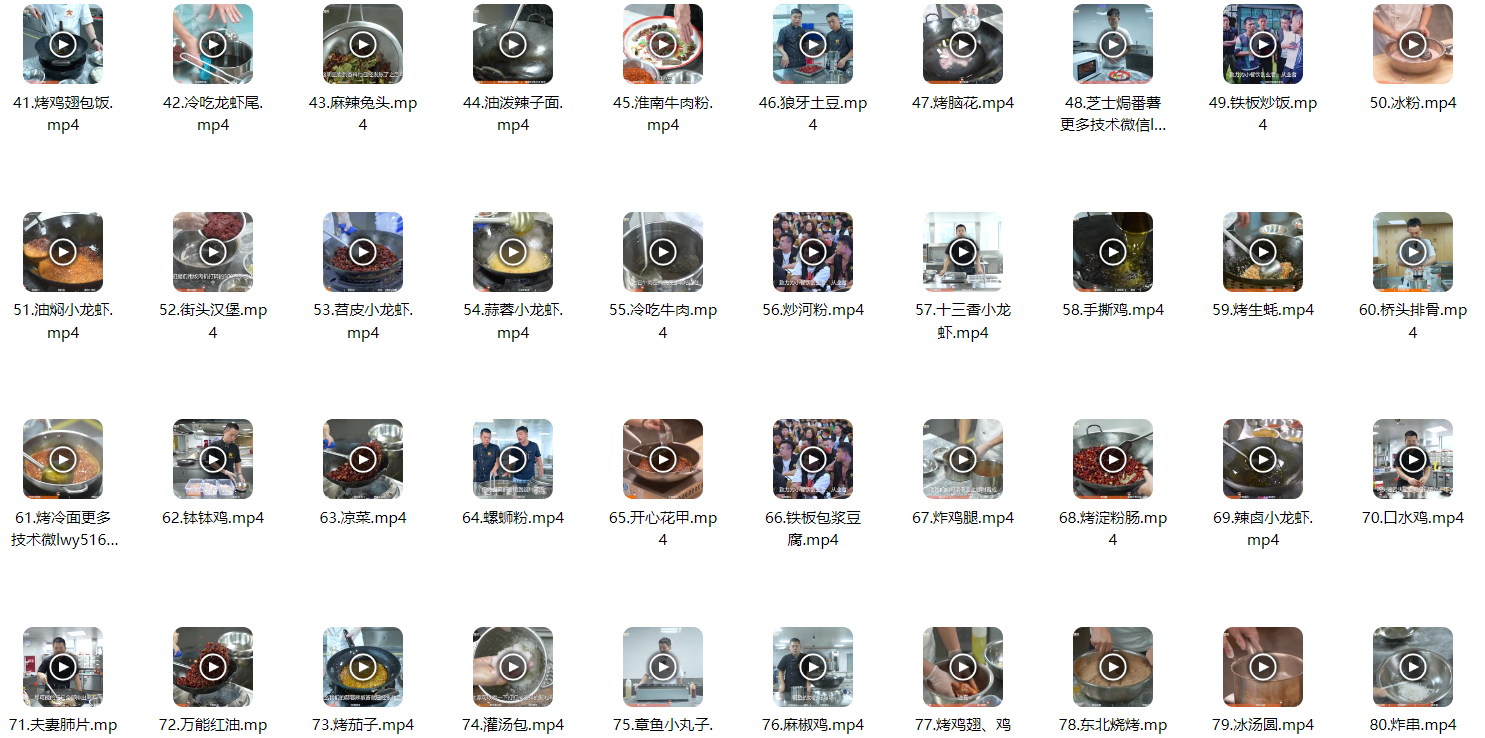
Task: Select the 54.蒜蓉小龙虾.mp4 file icon
Action: 513,252
